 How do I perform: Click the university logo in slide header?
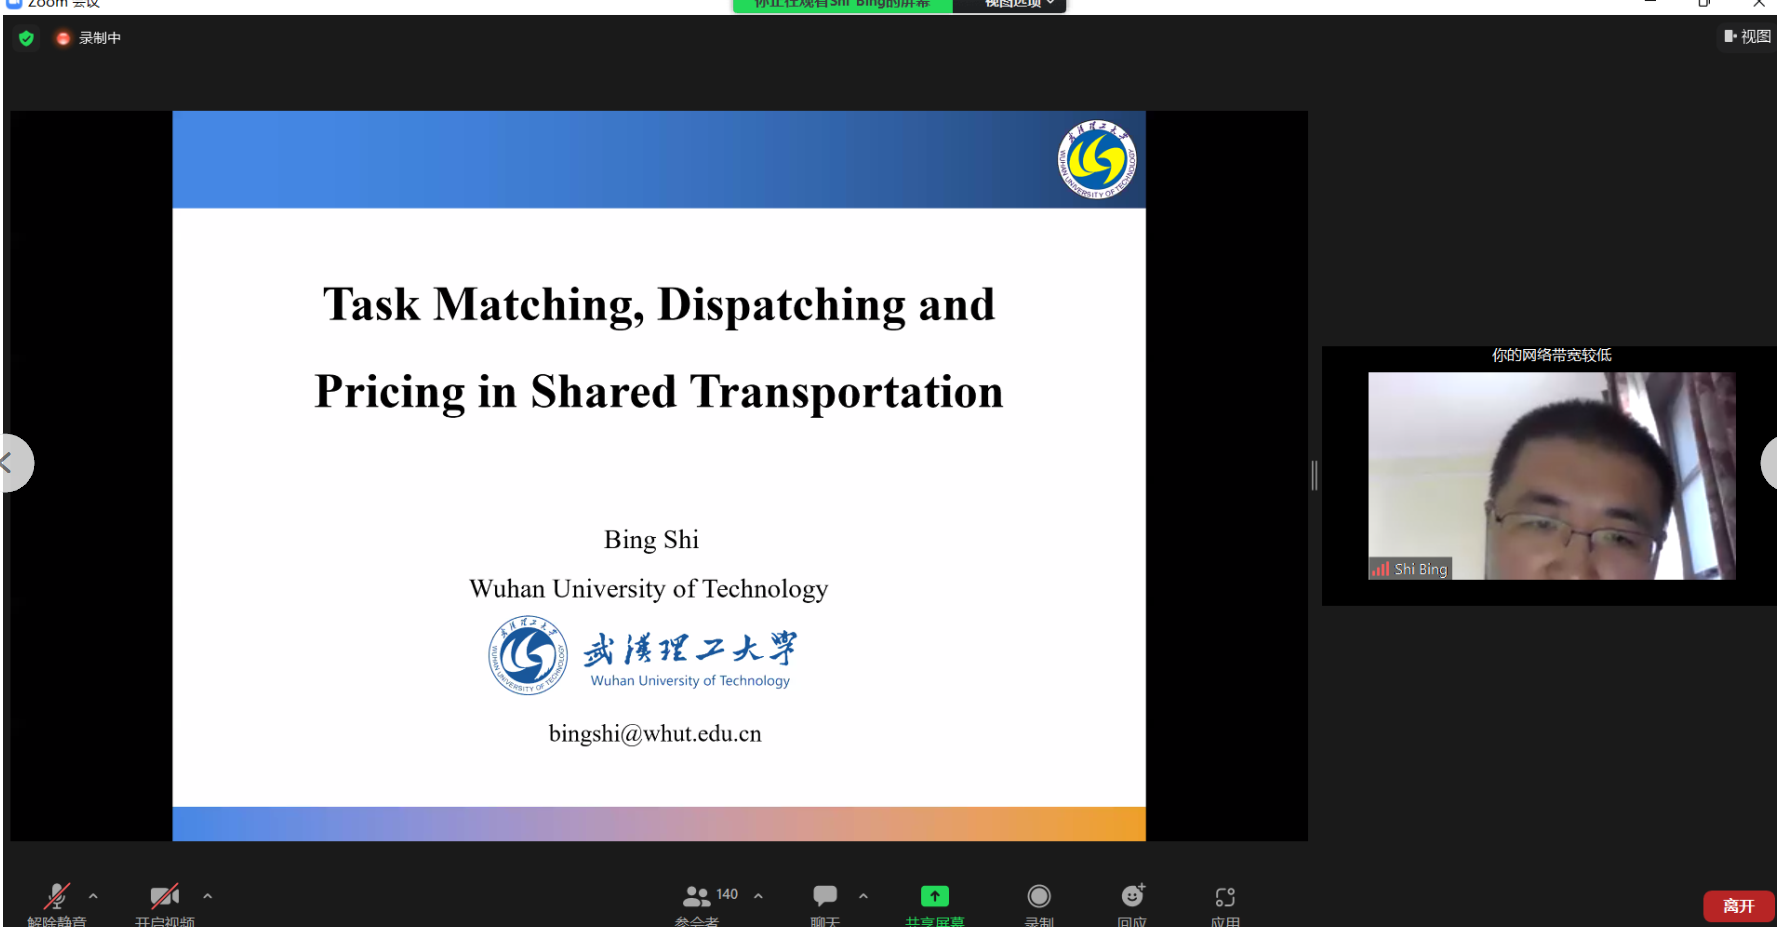pos(1097,160)
